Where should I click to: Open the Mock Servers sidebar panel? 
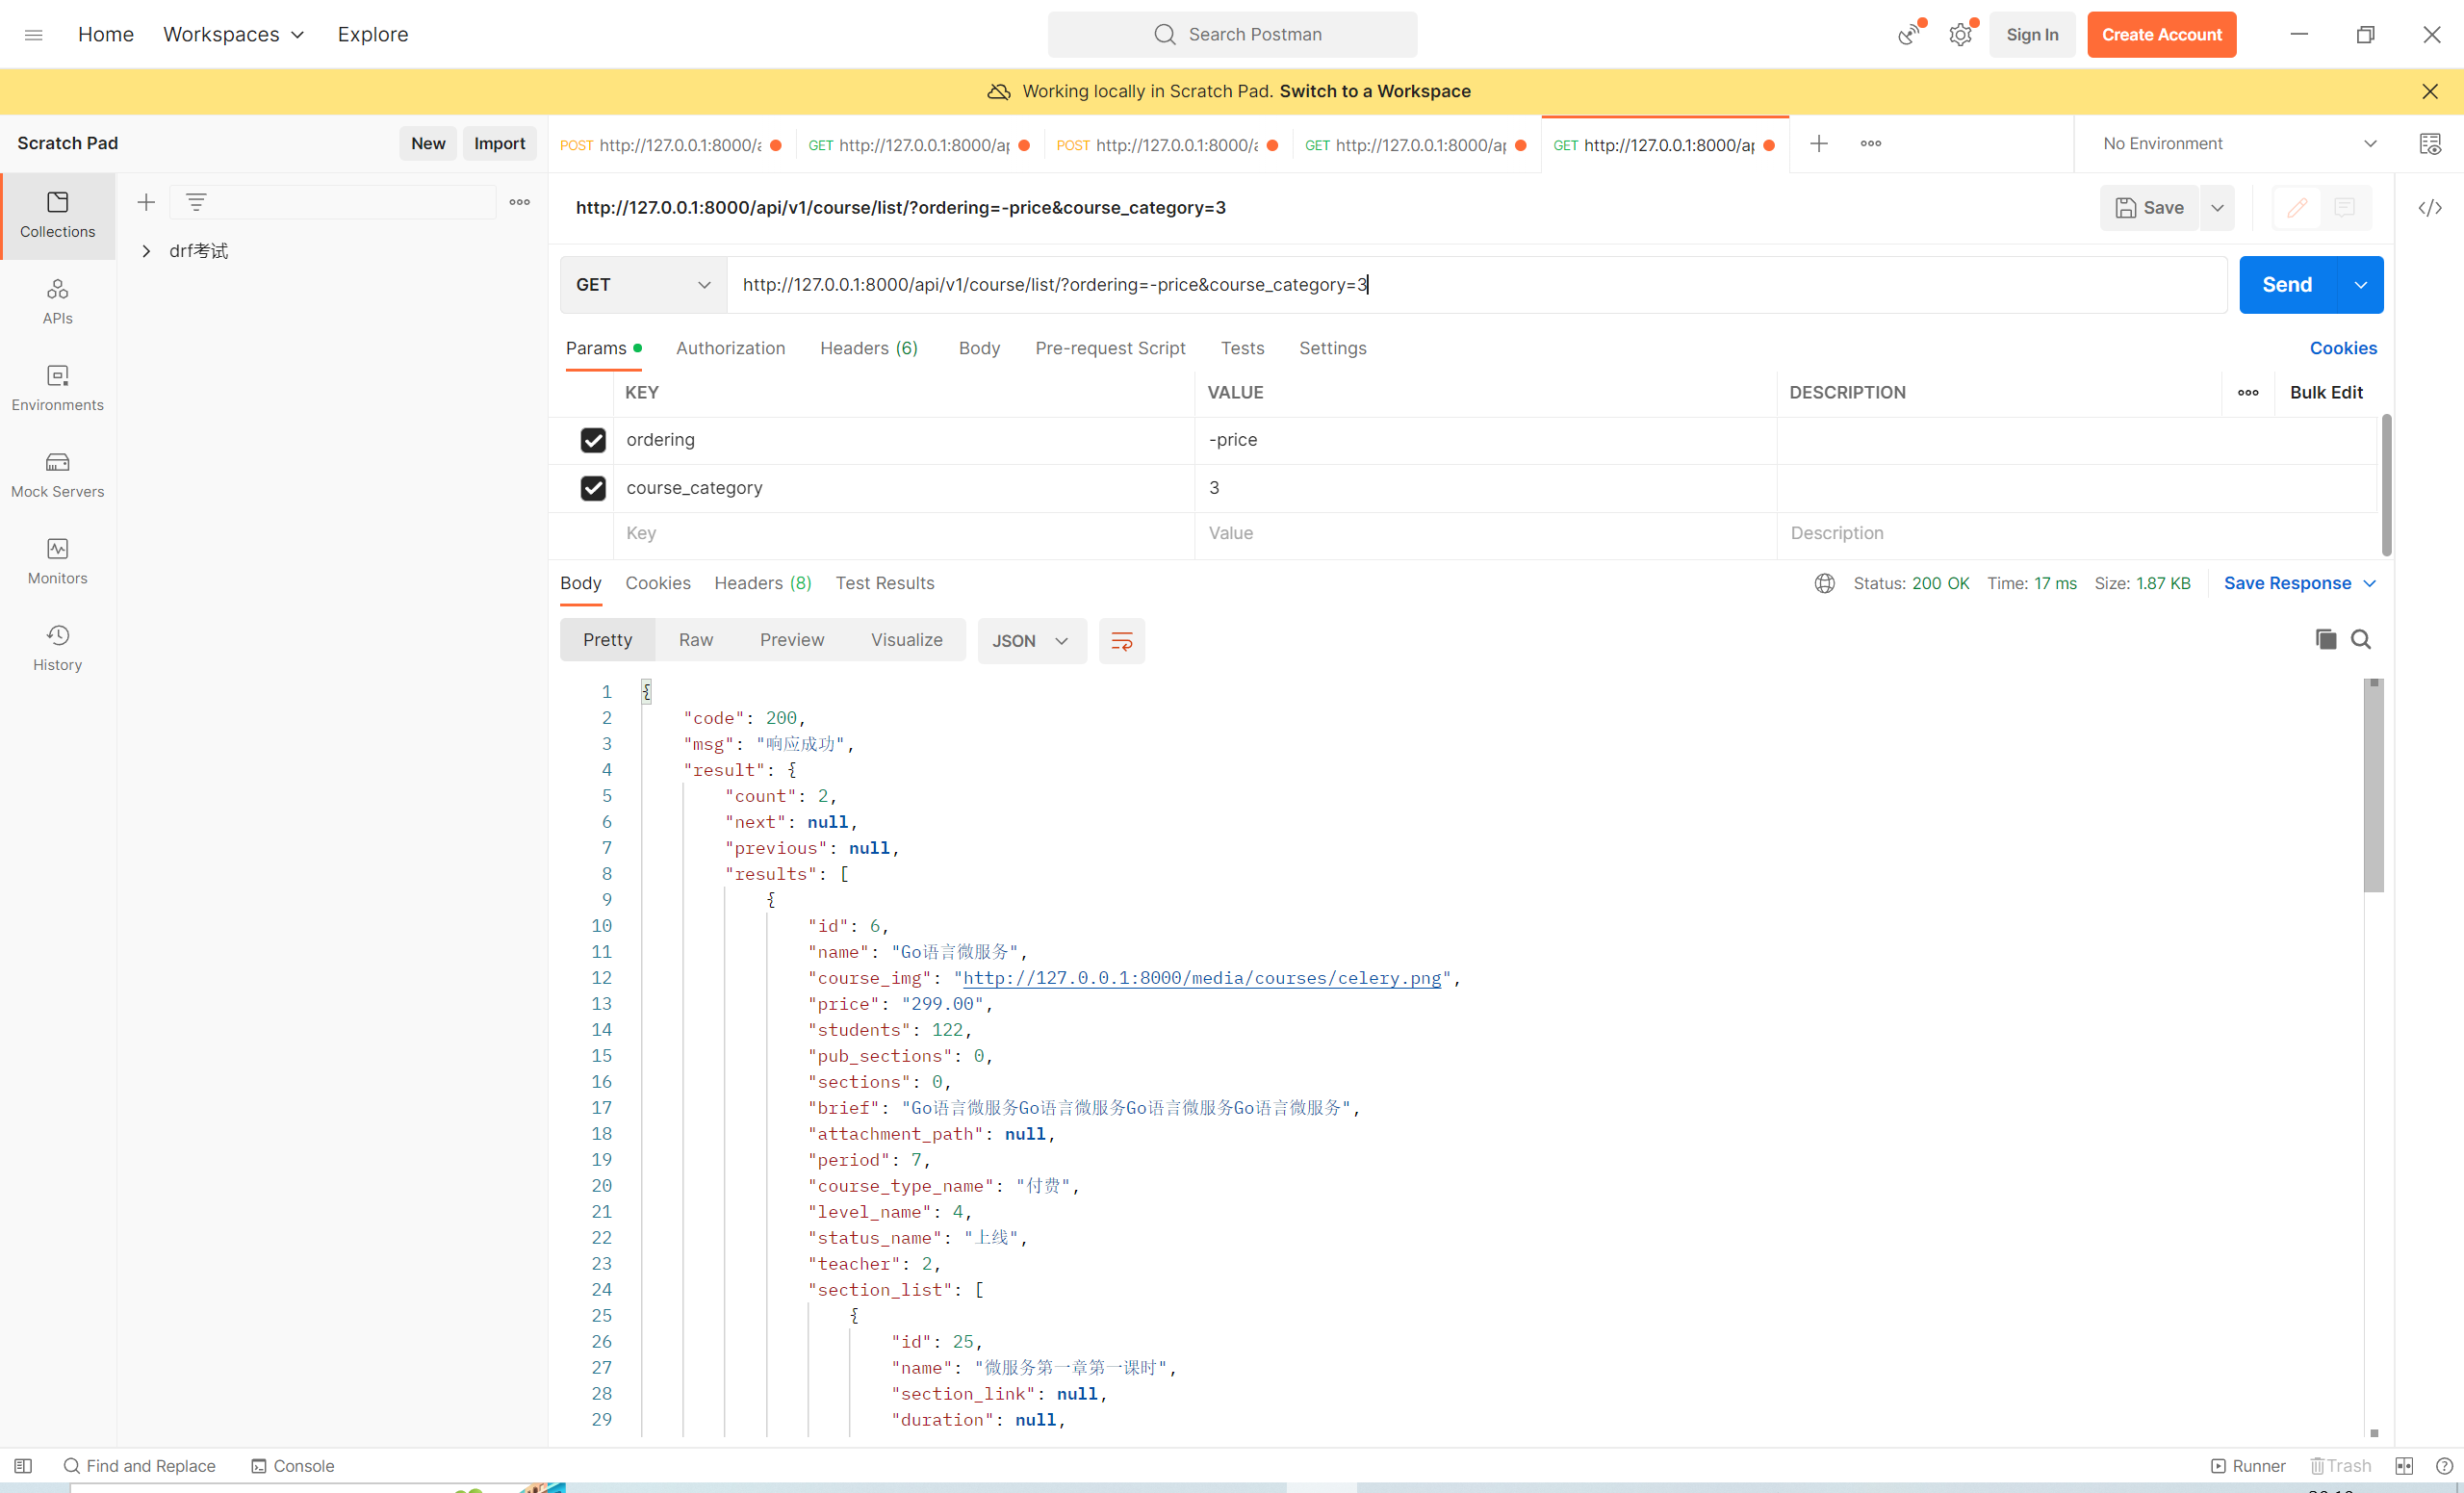(x=57, y=474)
